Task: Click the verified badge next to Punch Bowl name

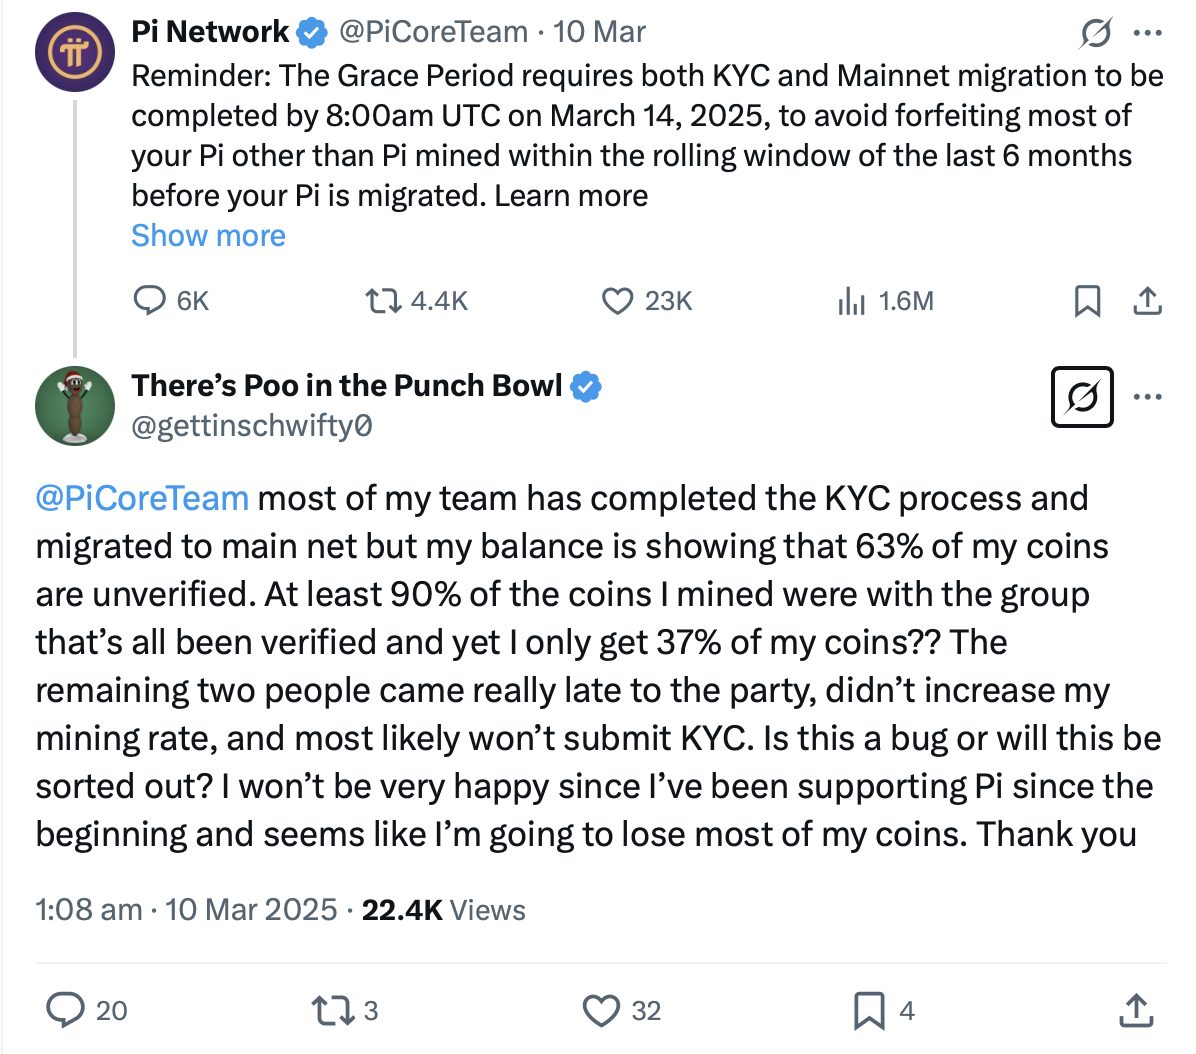Action: pos(587,386)
